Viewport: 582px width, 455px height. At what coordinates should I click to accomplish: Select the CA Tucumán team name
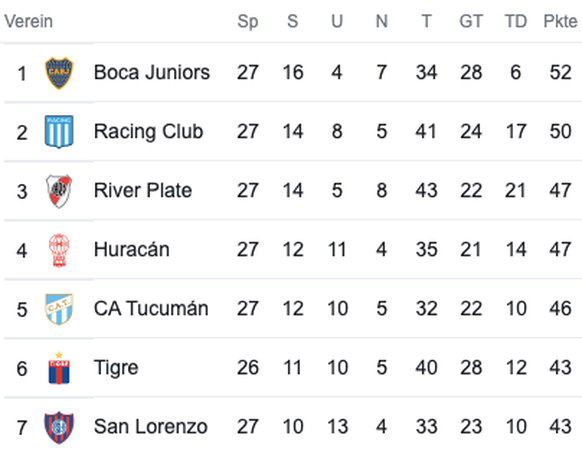(151, 308)
